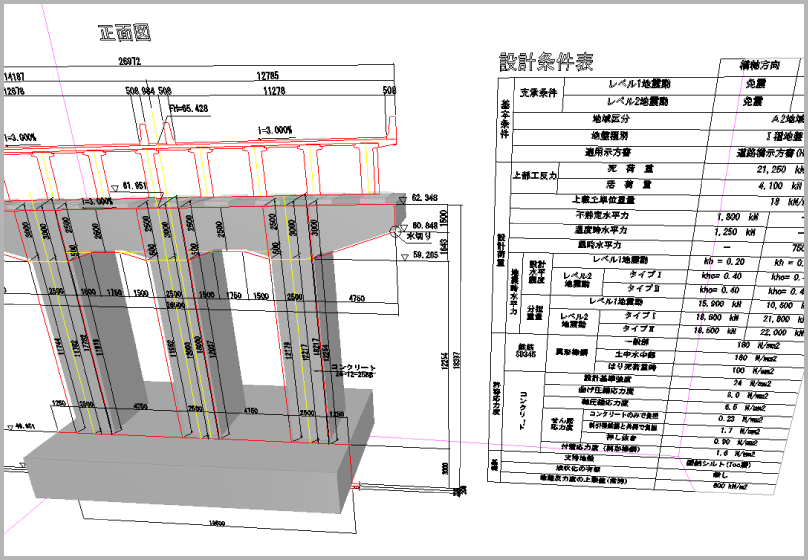Select the overall dimension 28972
This screenshot has width=808, height=560.
(x=129, y=61)
